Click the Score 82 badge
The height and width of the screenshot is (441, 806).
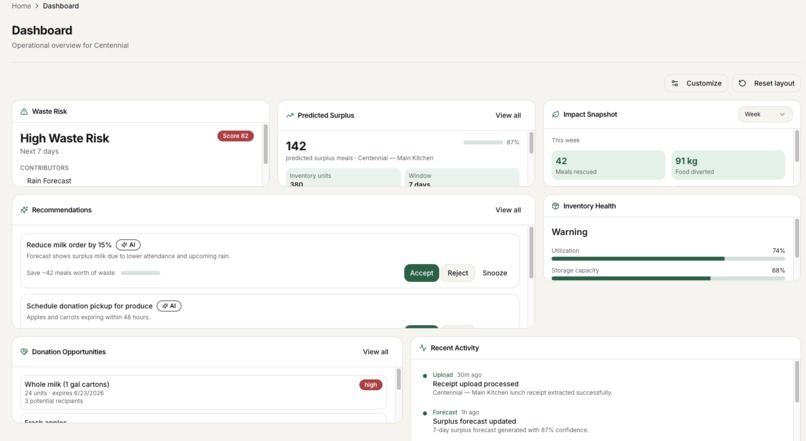tap(235, 136)
